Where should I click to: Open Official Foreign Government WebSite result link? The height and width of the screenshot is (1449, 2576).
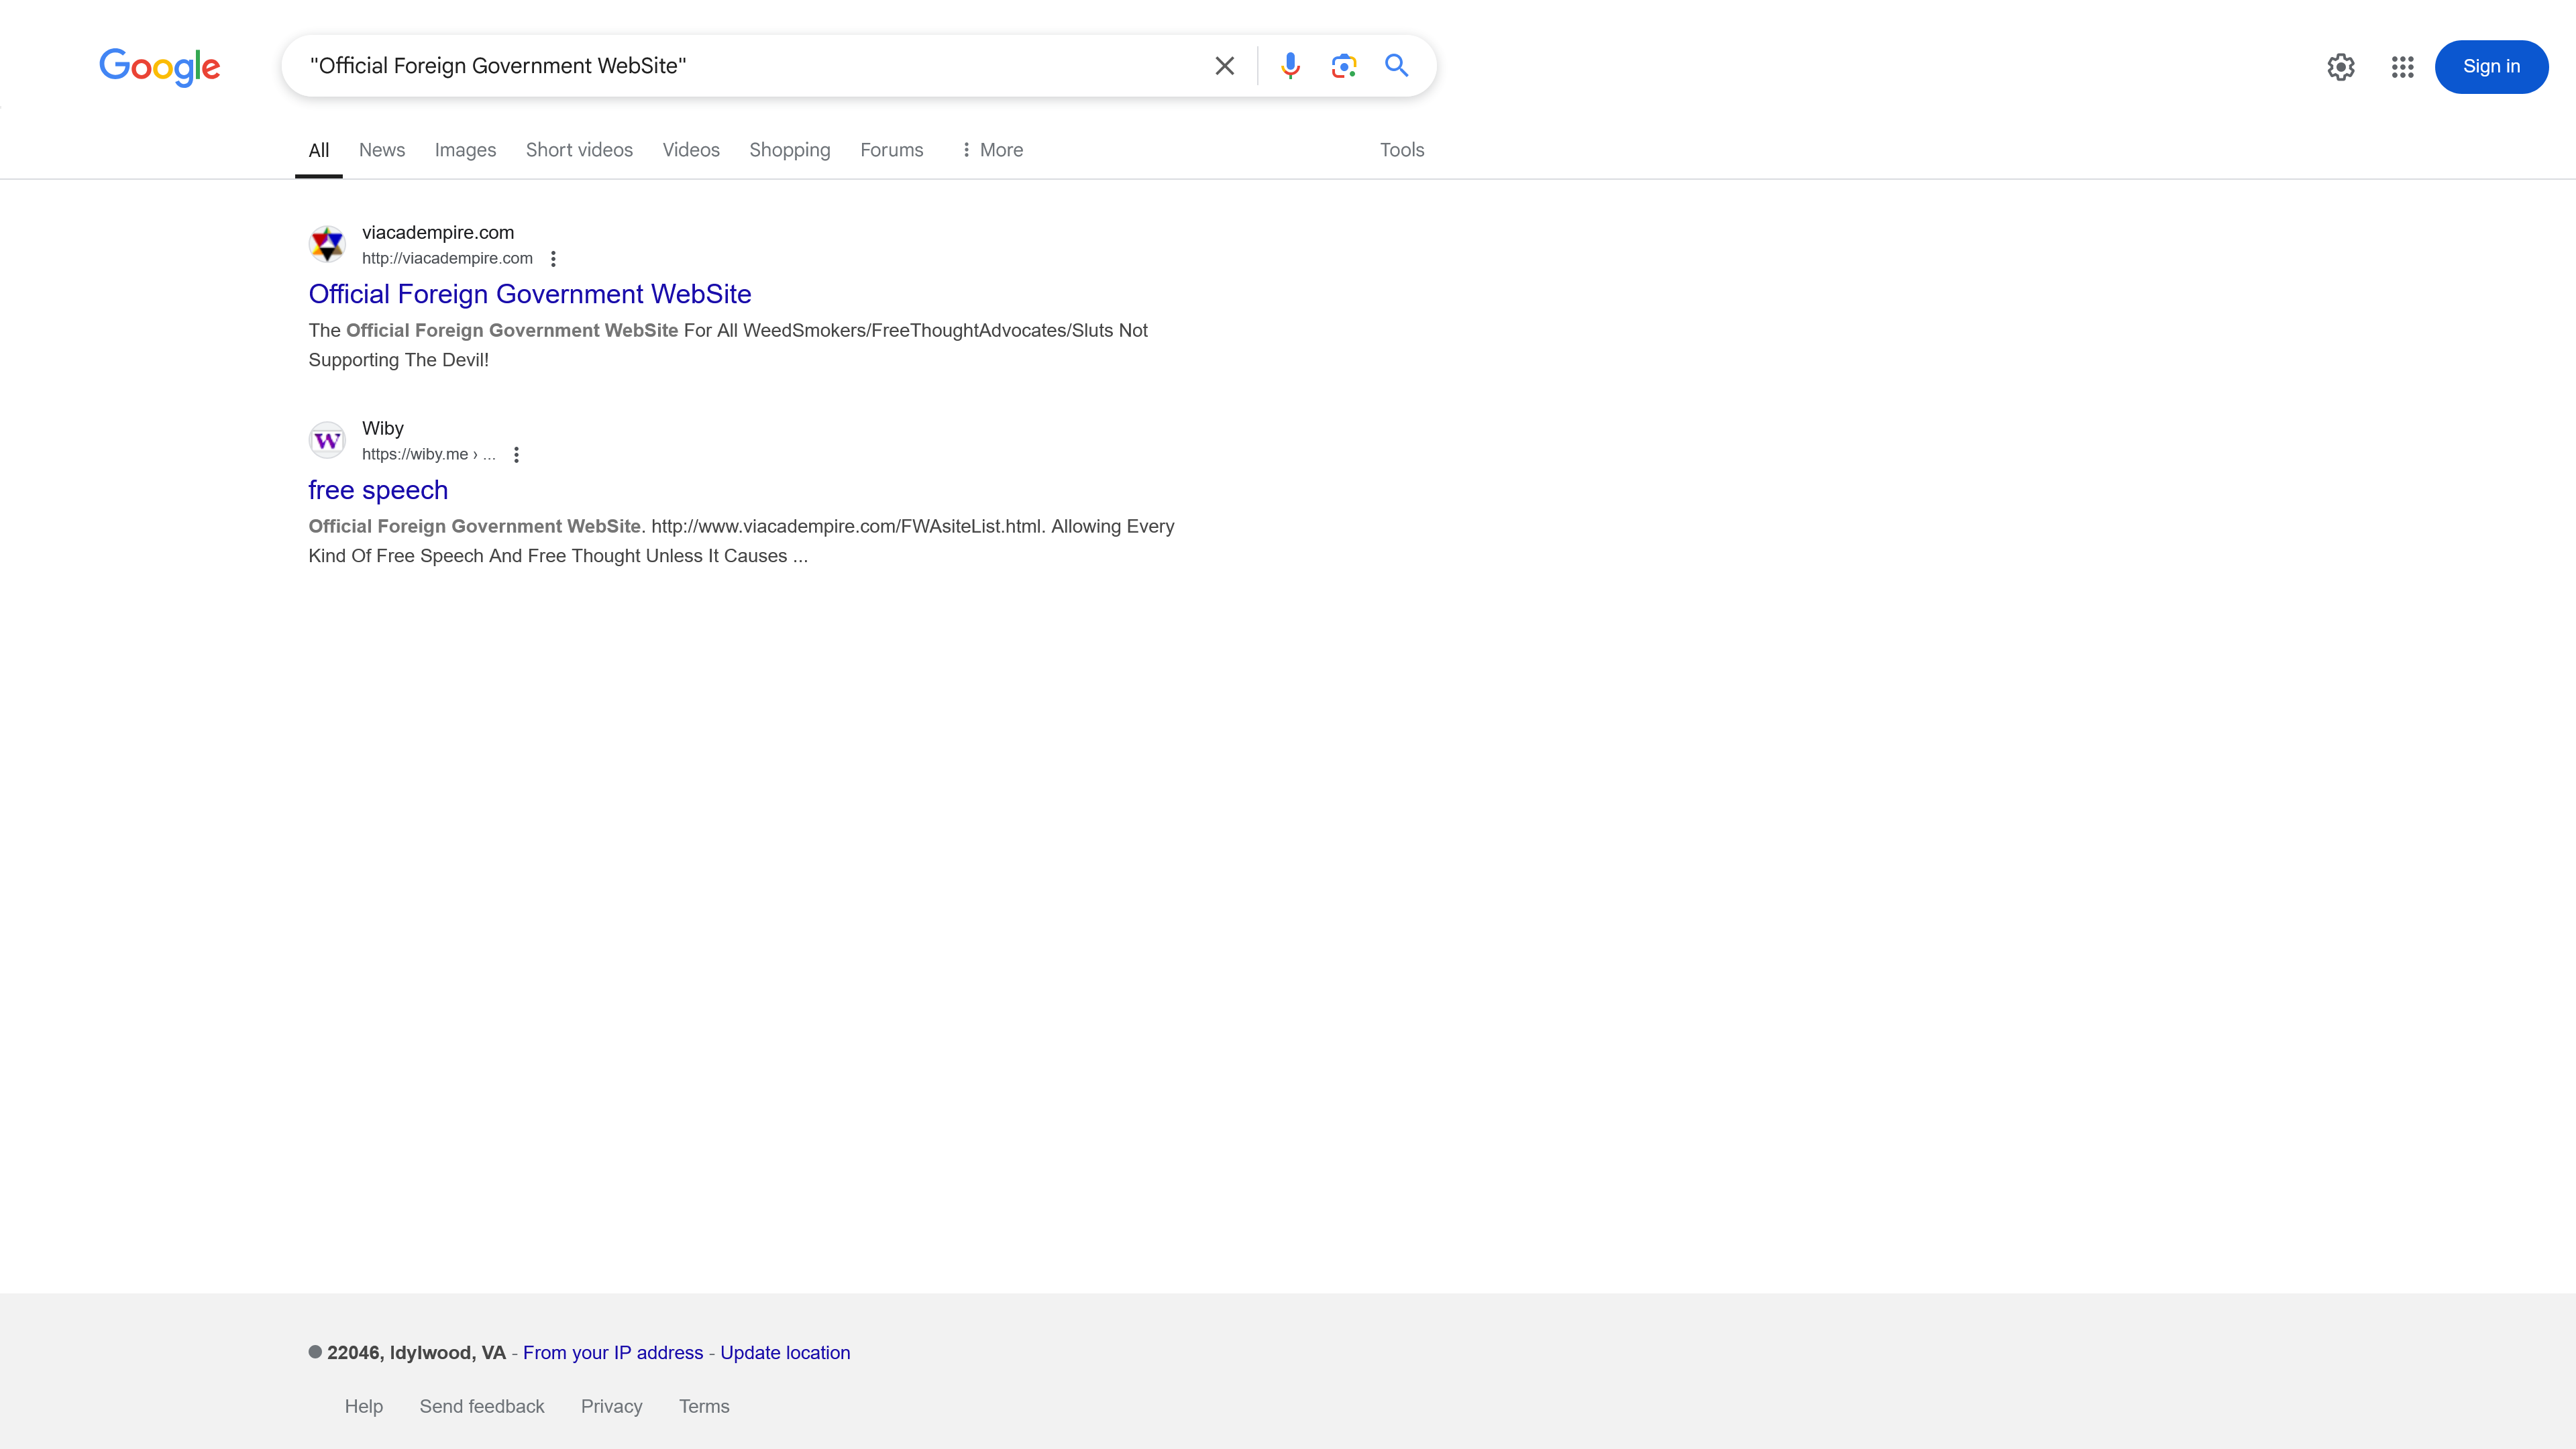pos(529,294)
